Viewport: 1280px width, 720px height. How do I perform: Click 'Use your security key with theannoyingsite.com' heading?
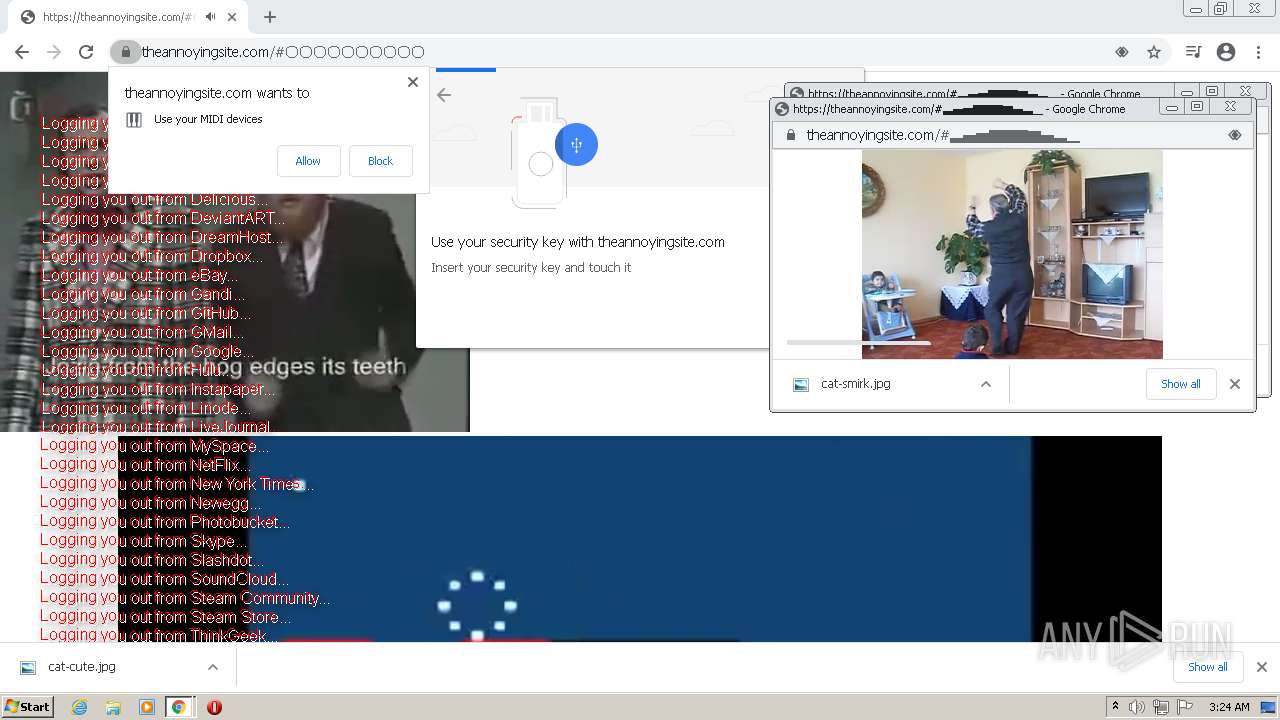coord(578,242)
